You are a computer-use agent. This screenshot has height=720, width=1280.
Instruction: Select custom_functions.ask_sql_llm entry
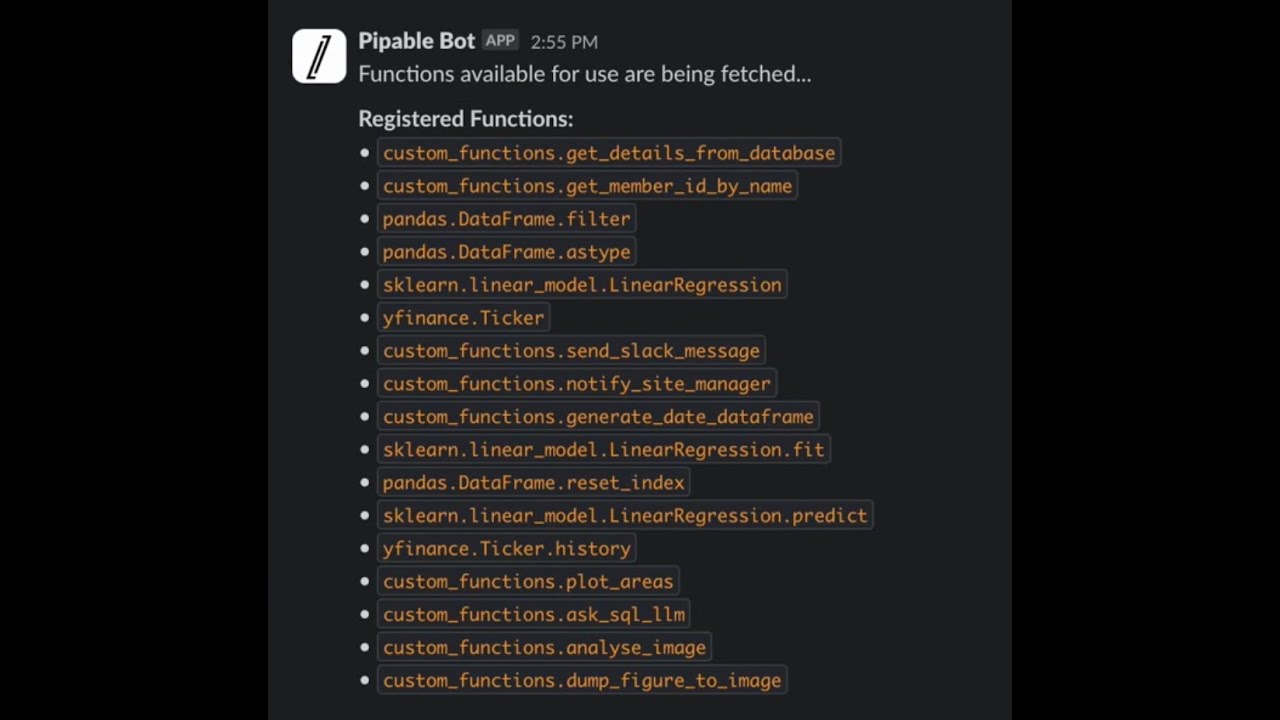click(533, 615)
